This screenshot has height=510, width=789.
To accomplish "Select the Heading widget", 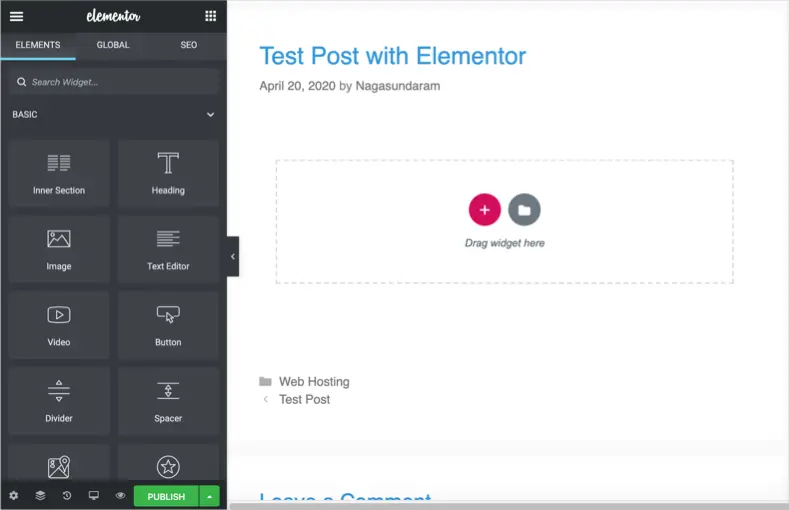I will click(168, 173).
